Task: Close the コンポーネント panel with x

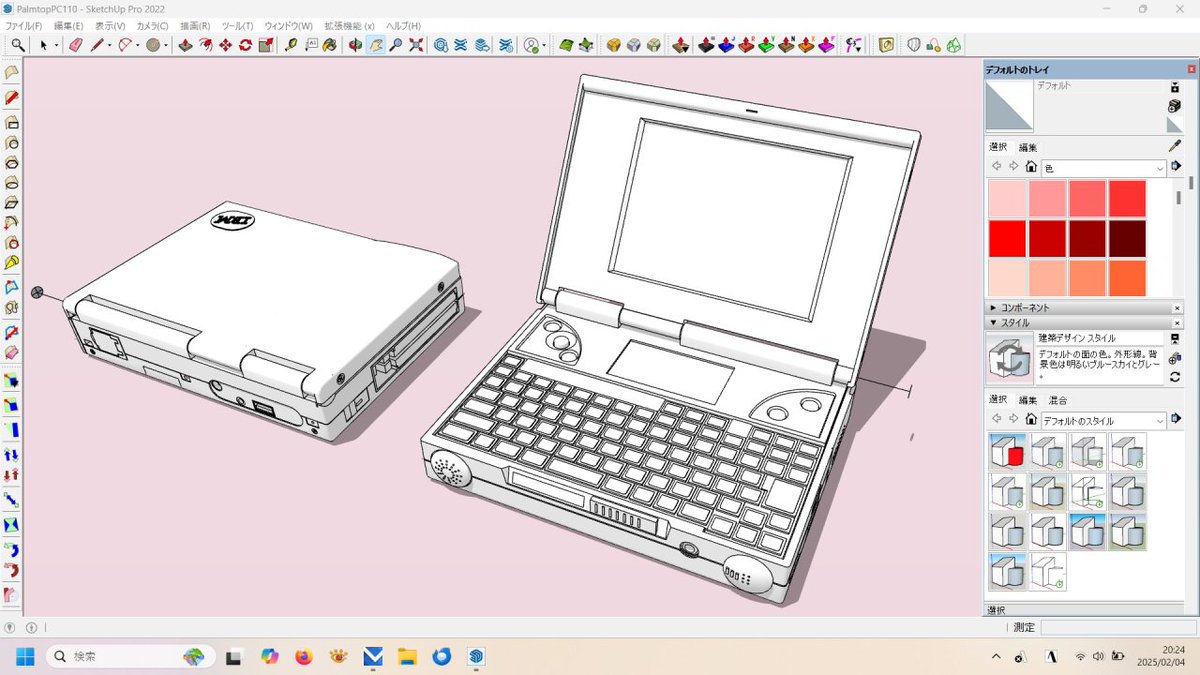Action: pyautogui.click(x=1176, y=308)
